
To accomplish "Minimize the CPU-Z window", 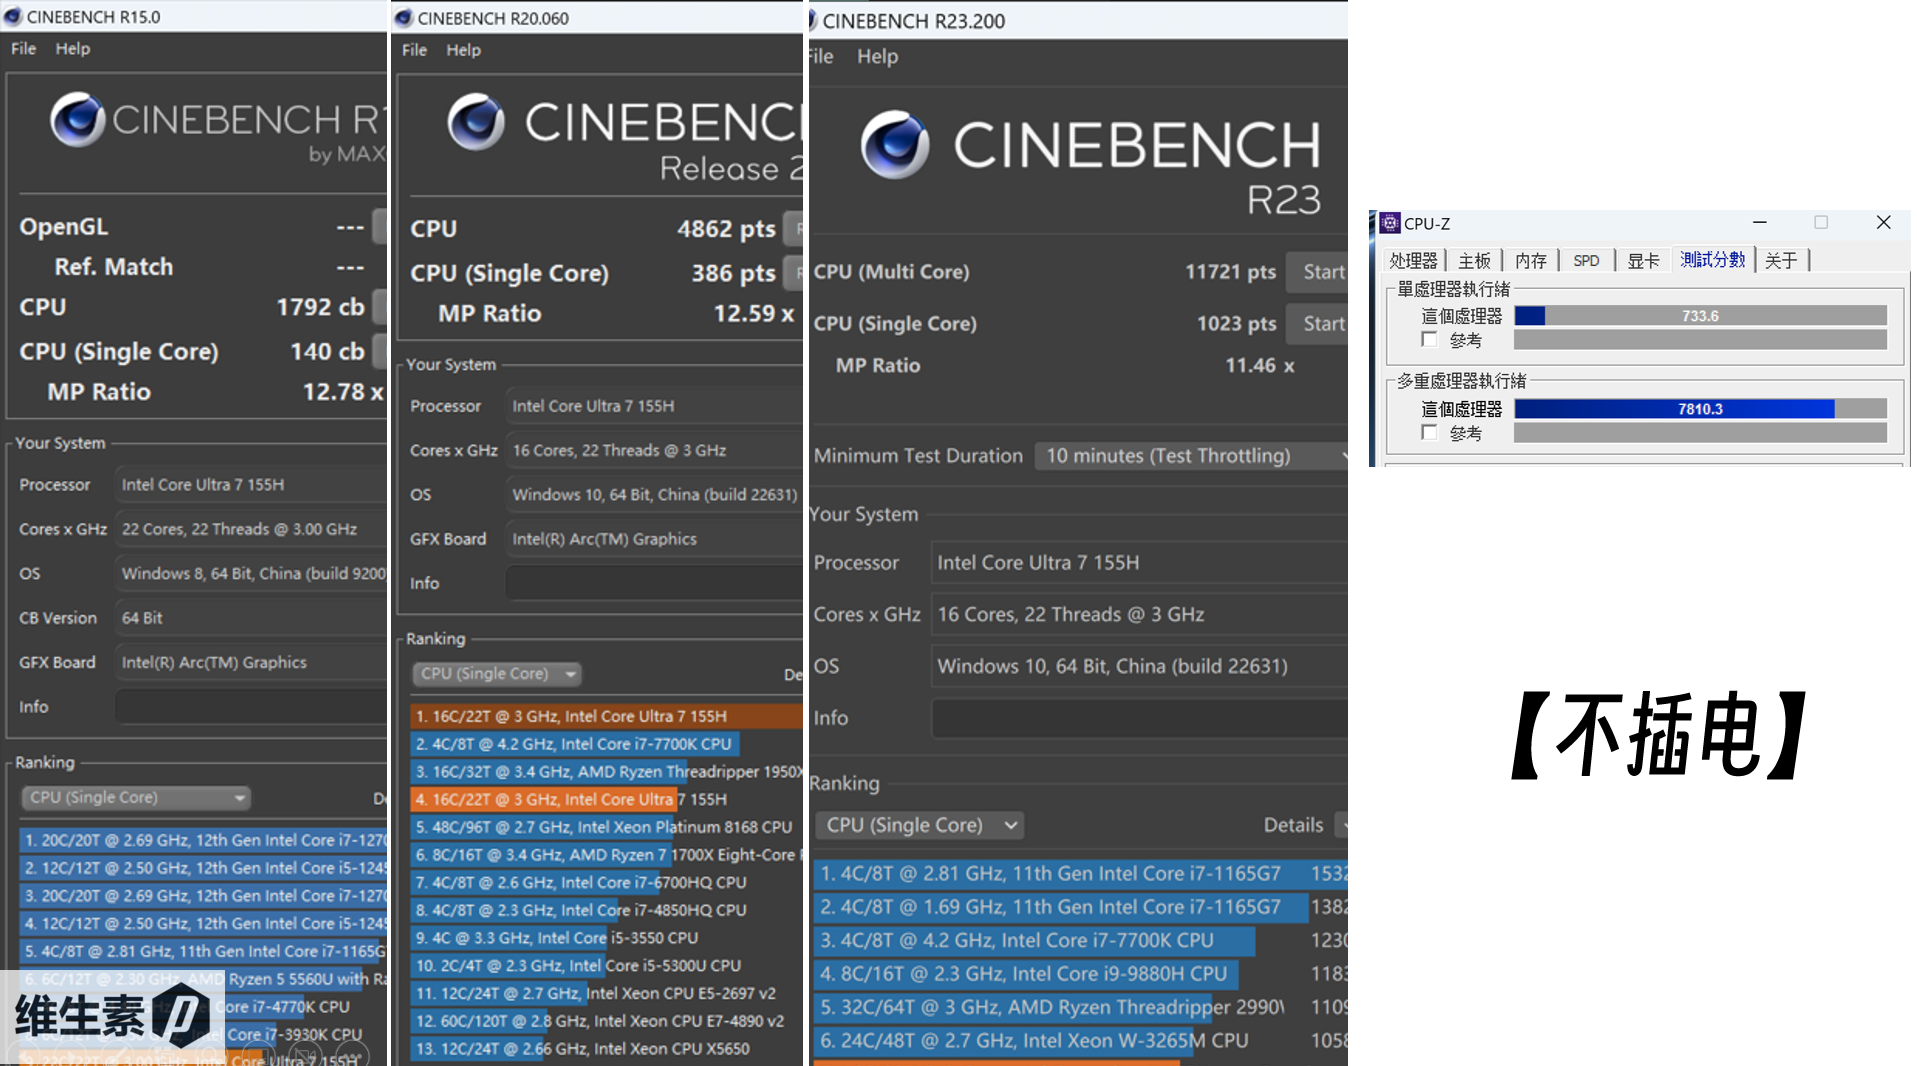I will point(1759,222).
